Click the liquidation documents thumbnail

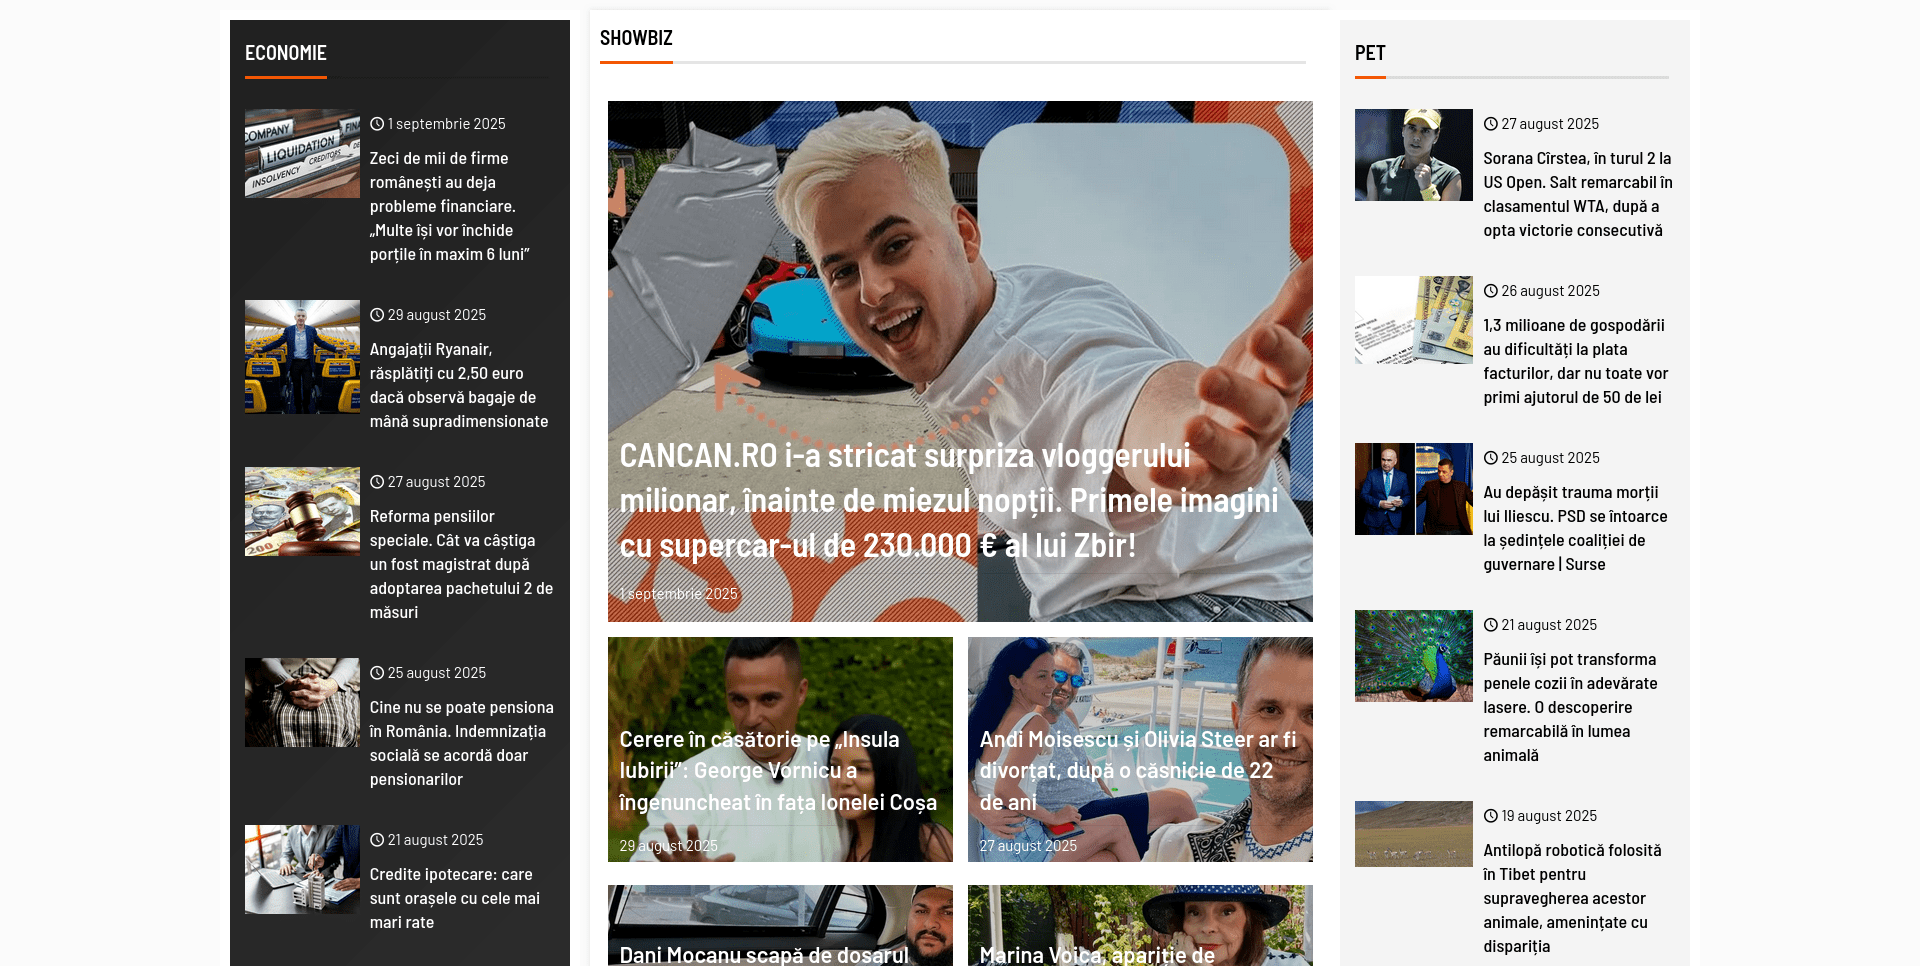[302, 153]
